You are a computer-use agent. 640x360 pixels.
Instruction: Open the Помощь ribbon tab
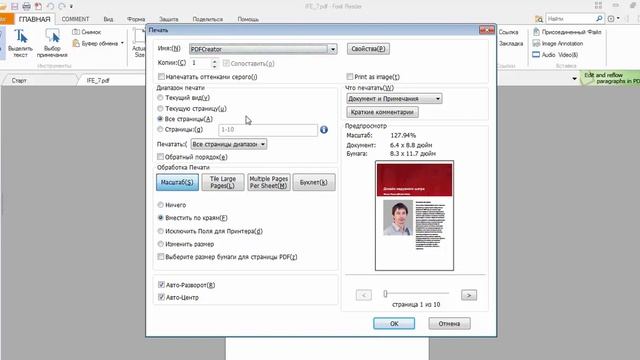[248, 19]
